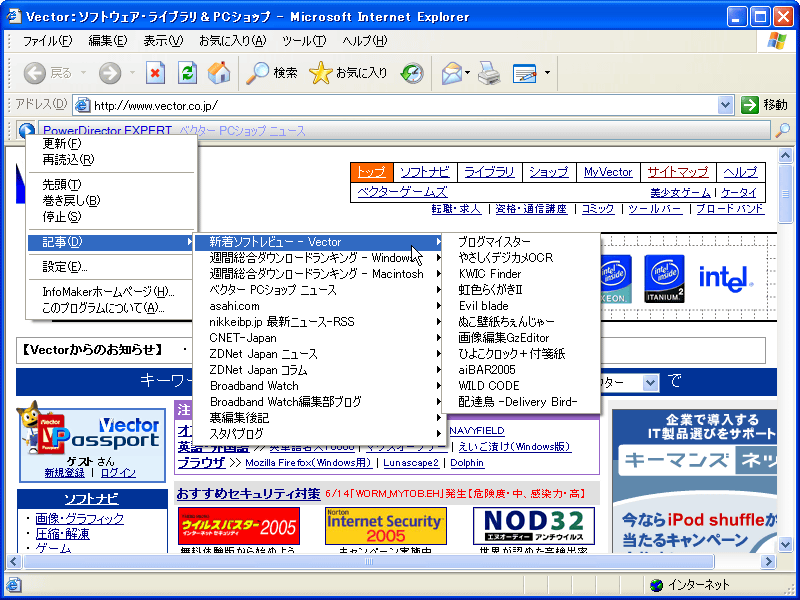Open Favorites (お気に入り) star button

click(x=348, y=73)
